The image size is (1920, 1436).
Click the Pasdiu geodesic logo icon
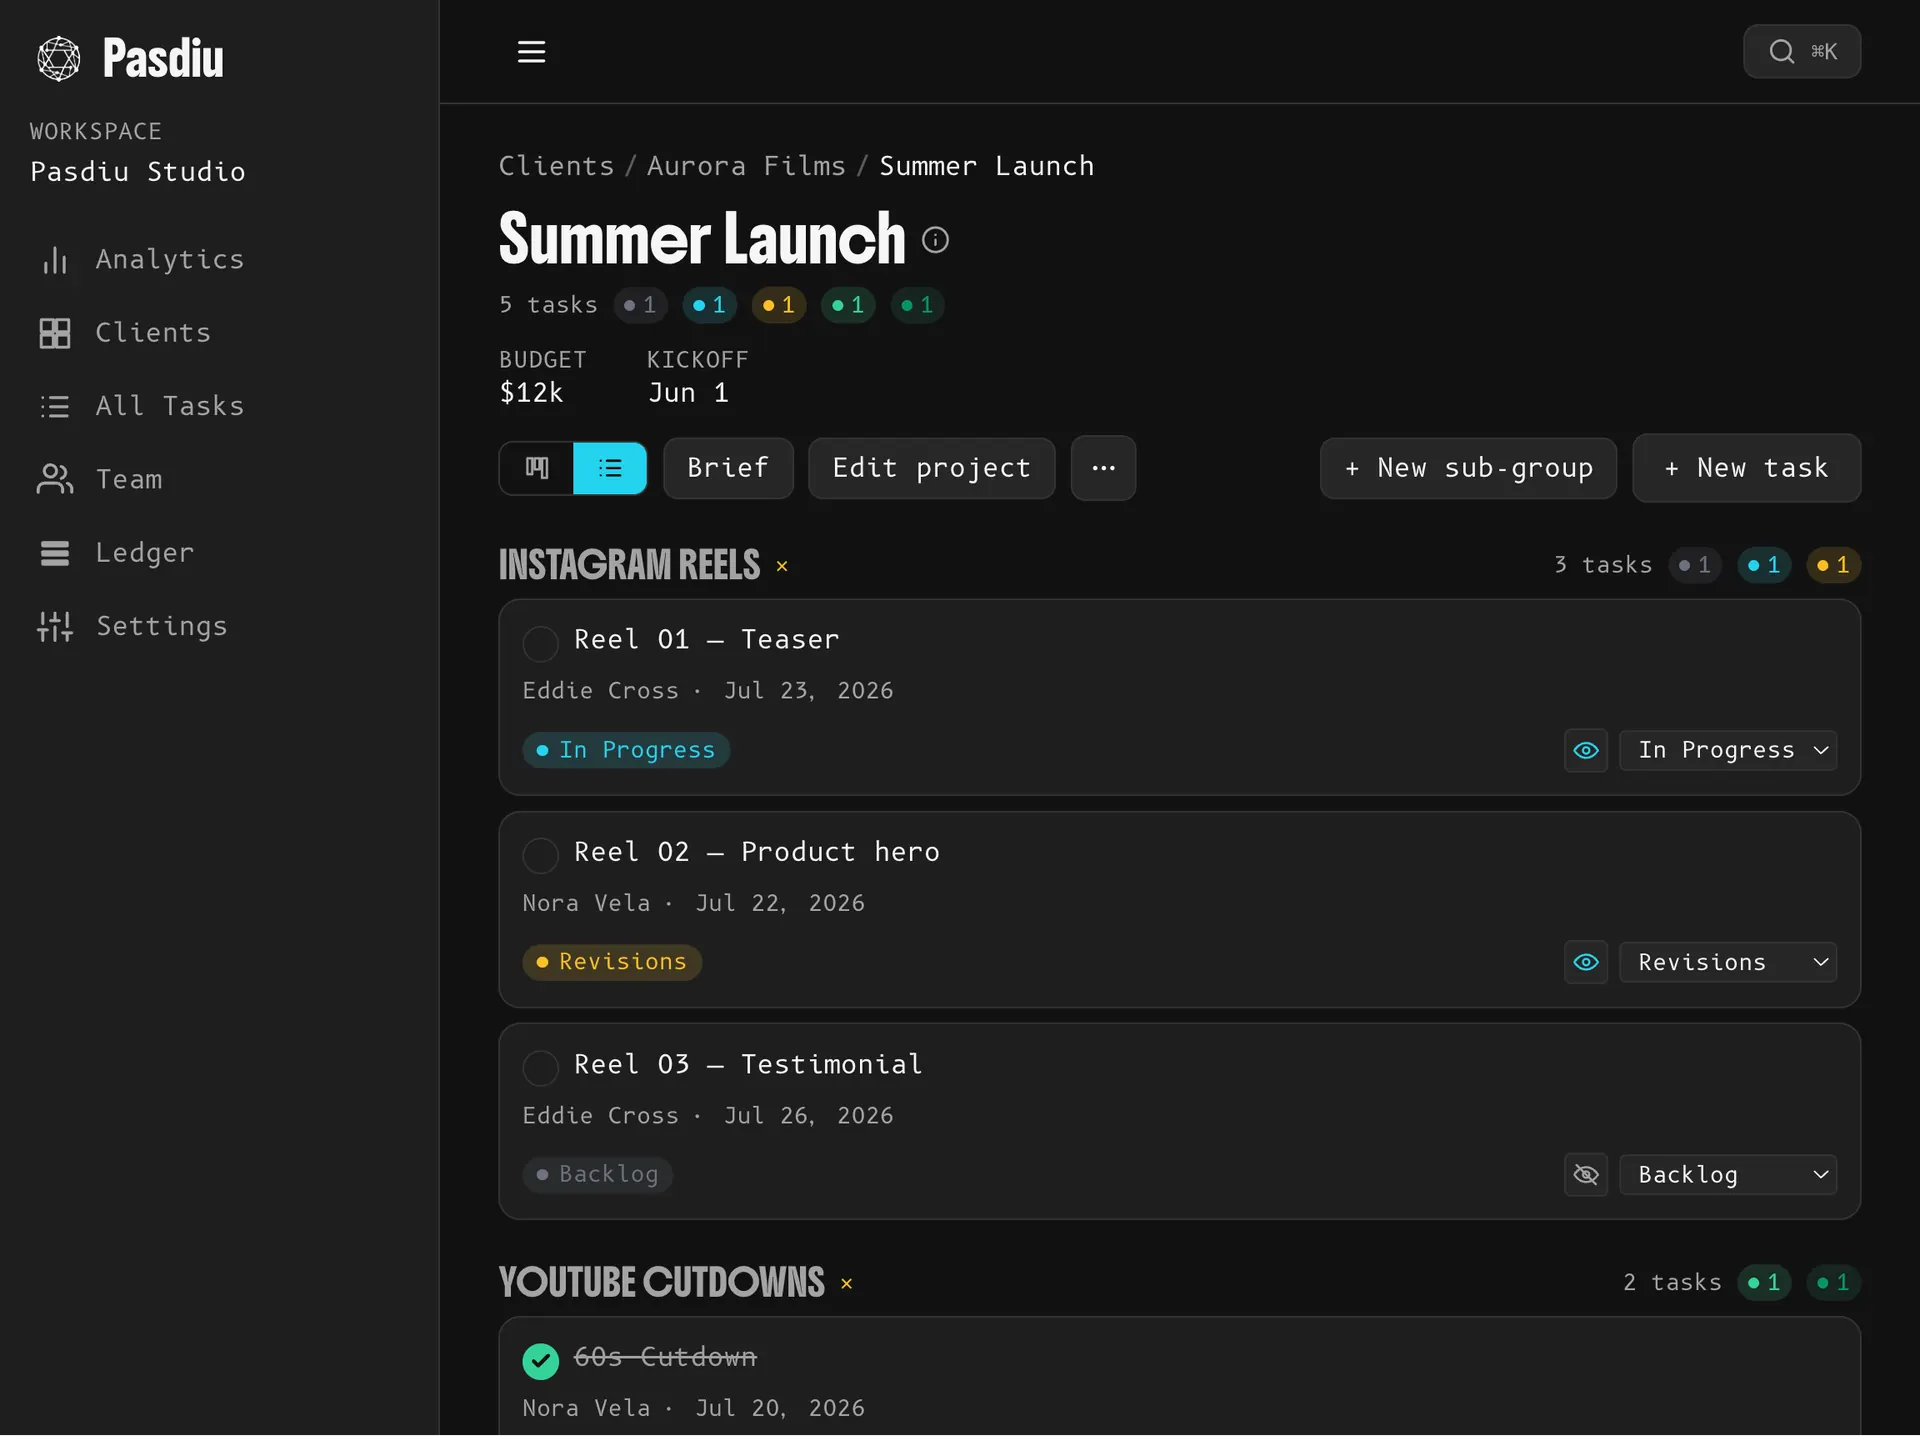pyautogui.click(x=59, y=58)
